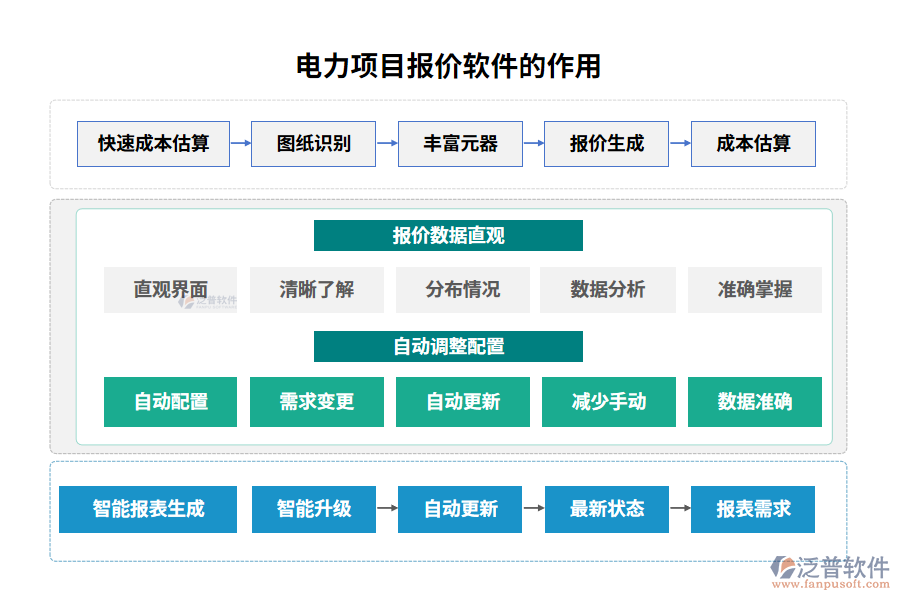Image resolution: width=900 pixels, height=600 pixels.
Task: Click the 准确掌握 item
Action: click(x=755, y=290)
